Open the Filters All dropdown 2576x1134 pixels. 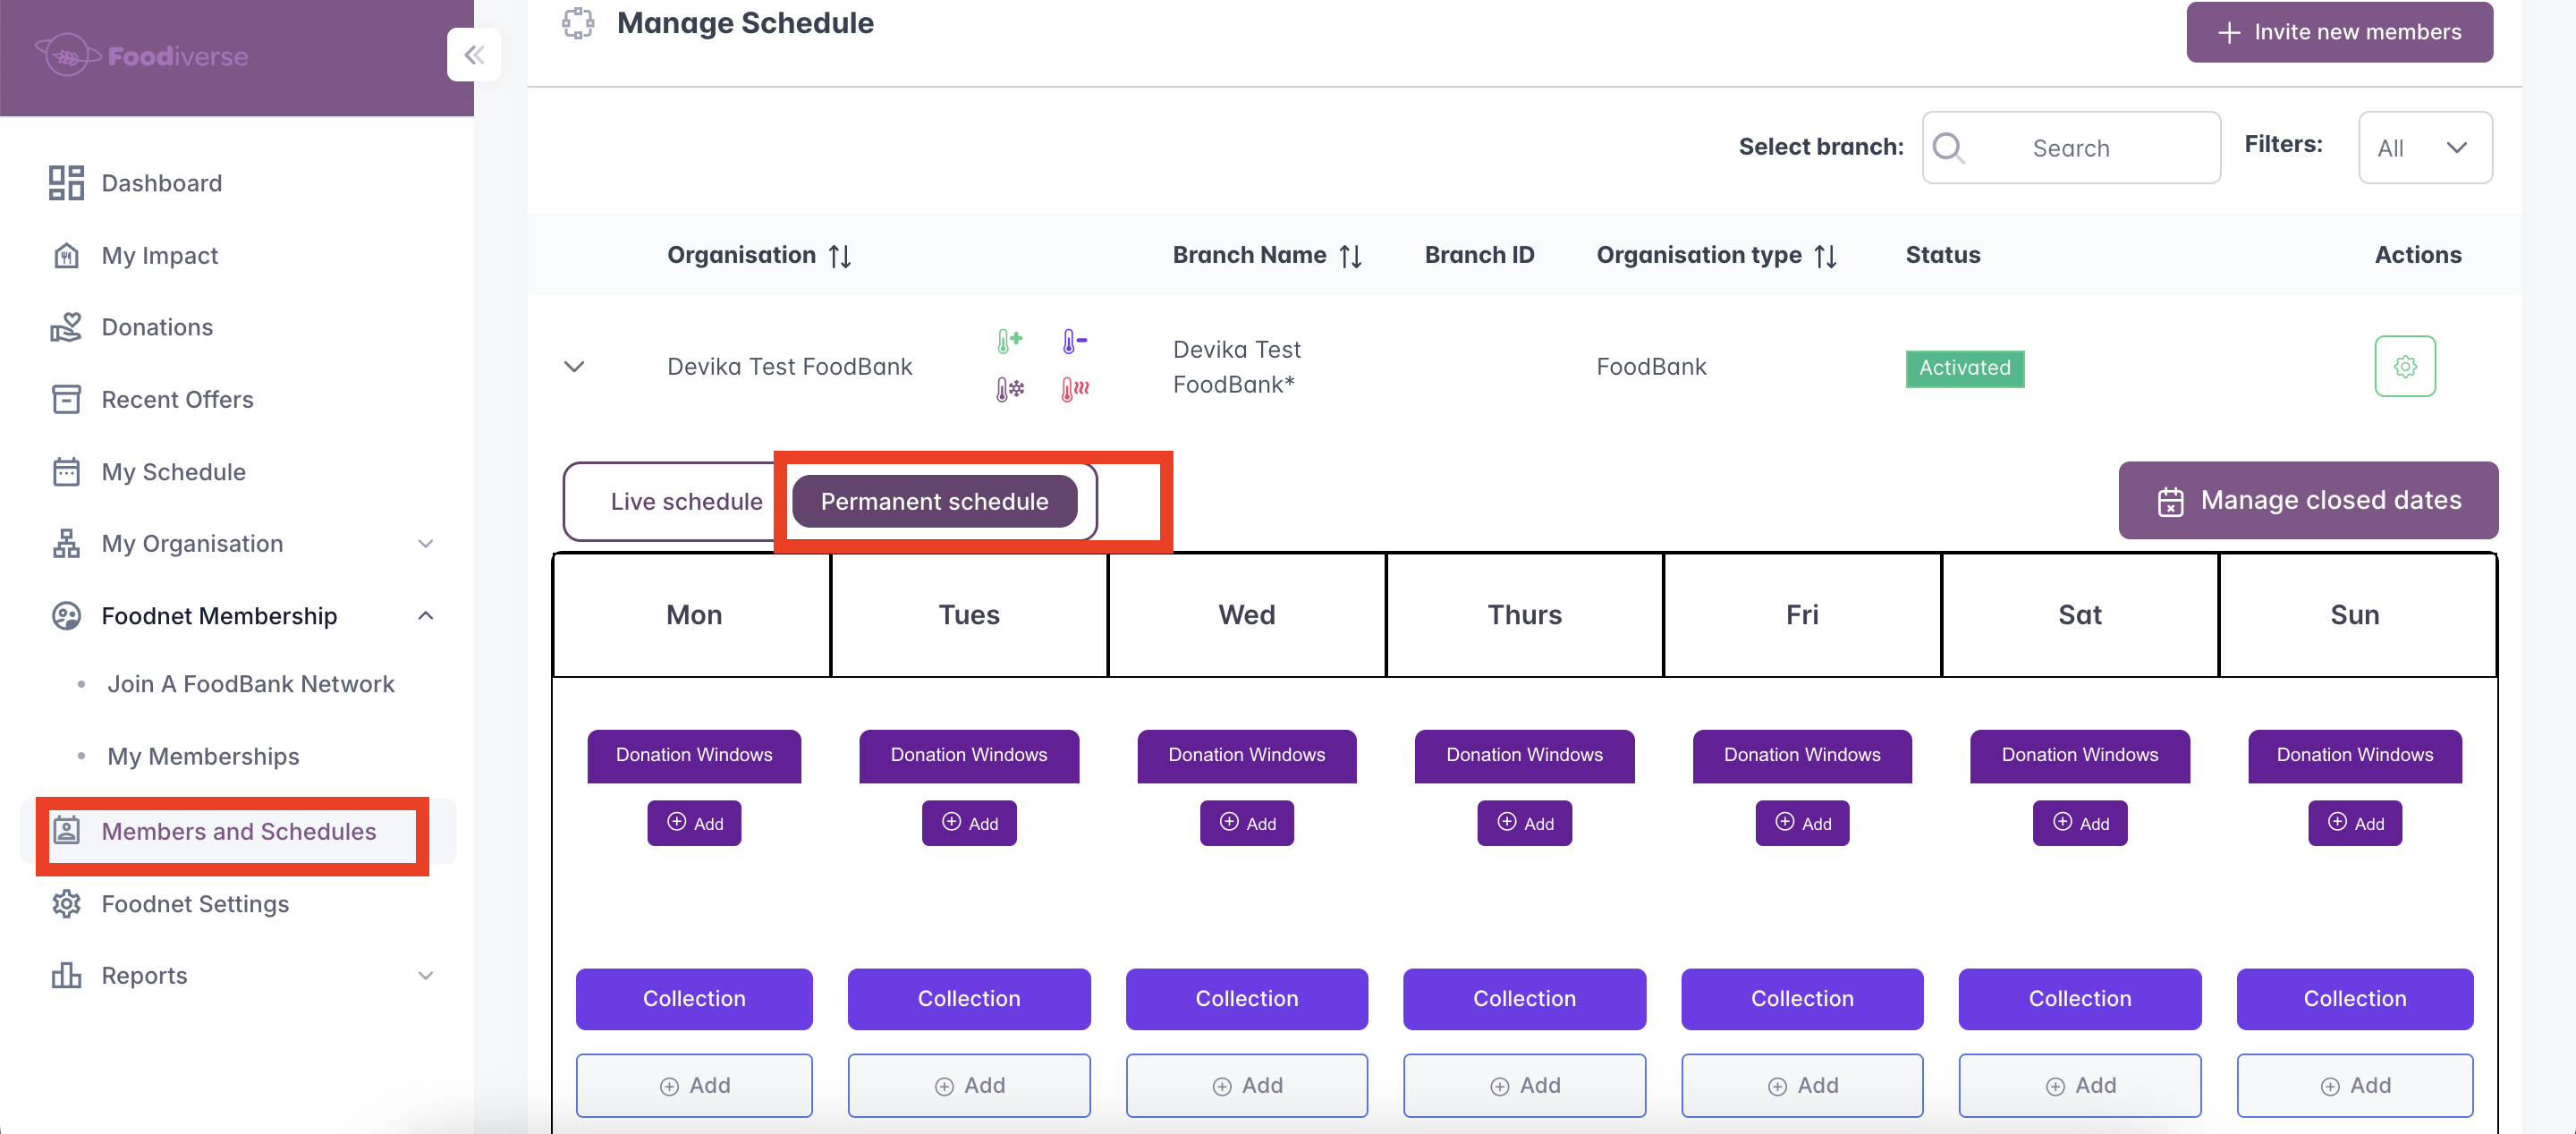click(x=2424, y=148)
